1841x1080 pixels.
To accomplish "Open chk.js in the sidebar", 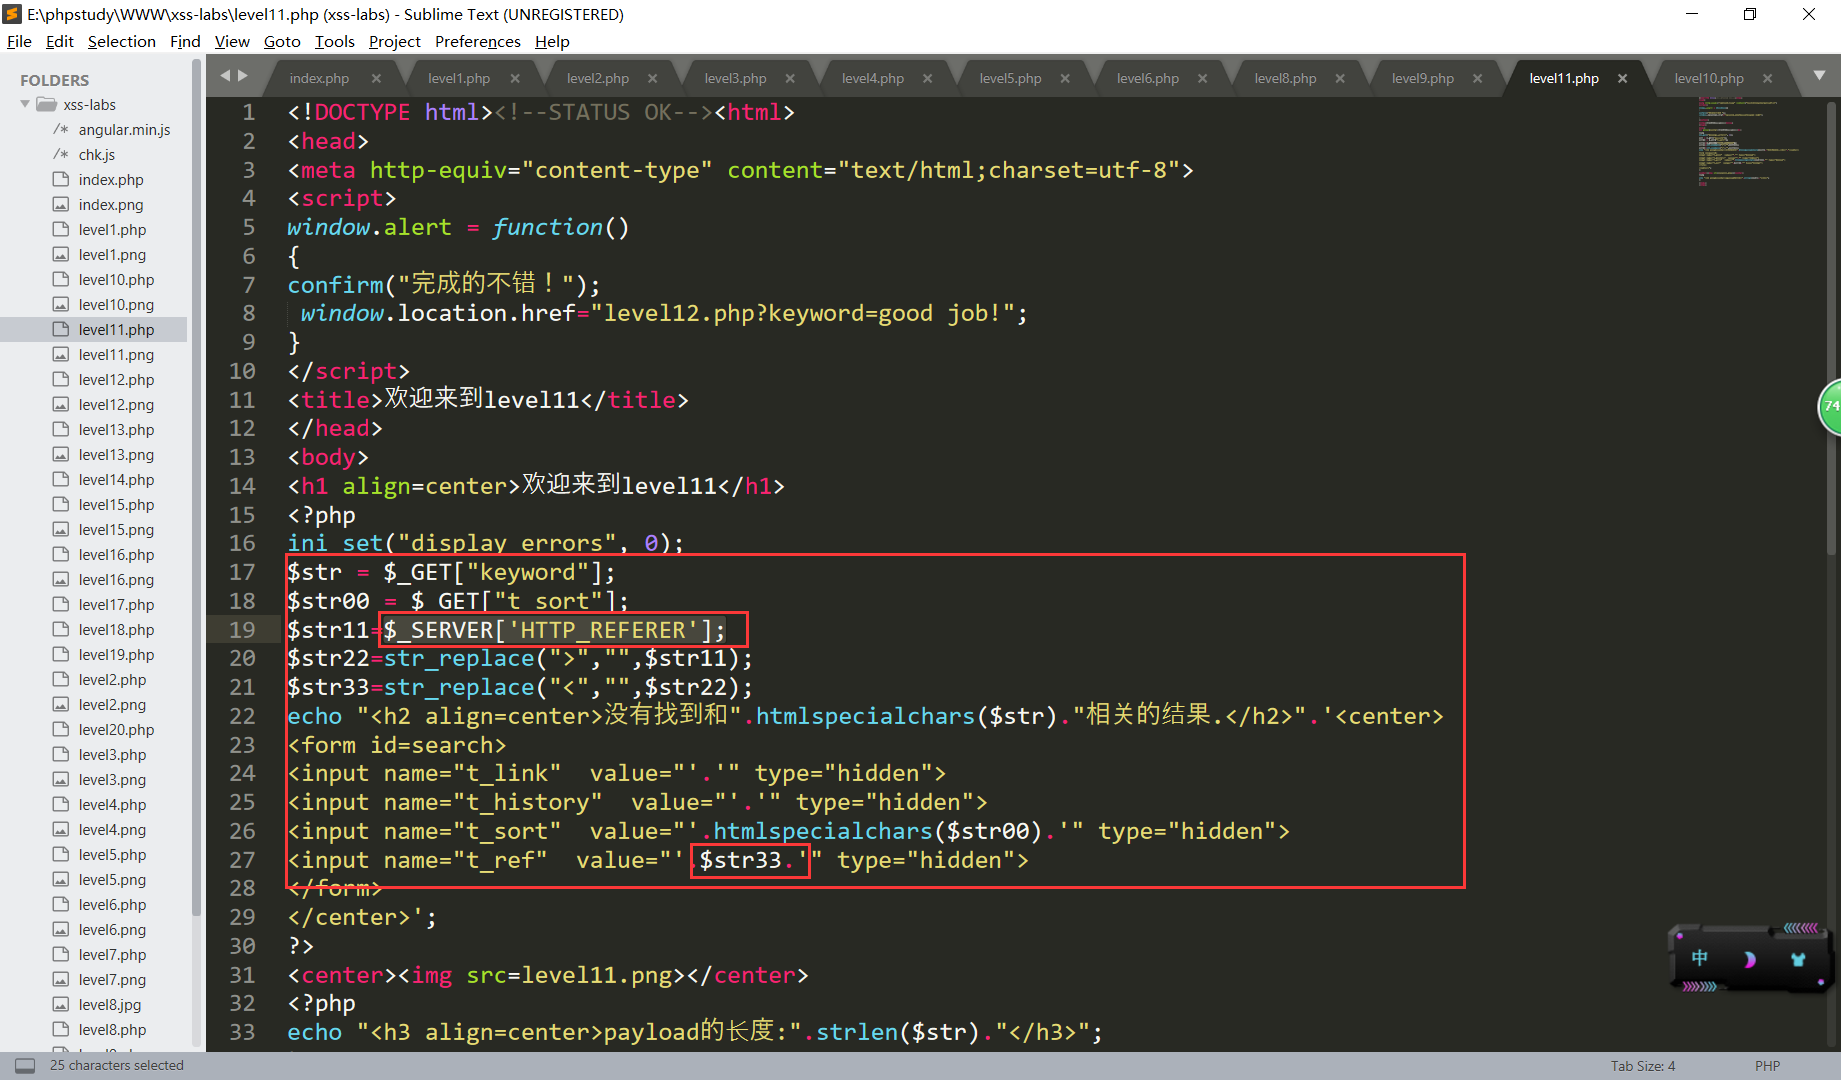I will point(97,155).
